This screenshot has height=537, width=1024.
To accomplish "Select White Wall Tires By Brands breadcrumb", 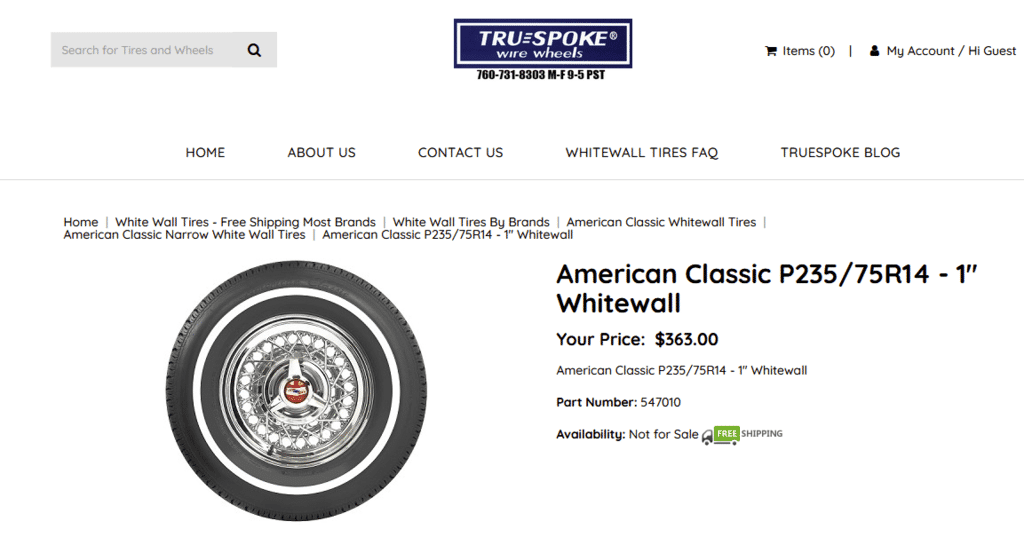I will [x=471, y=222].
